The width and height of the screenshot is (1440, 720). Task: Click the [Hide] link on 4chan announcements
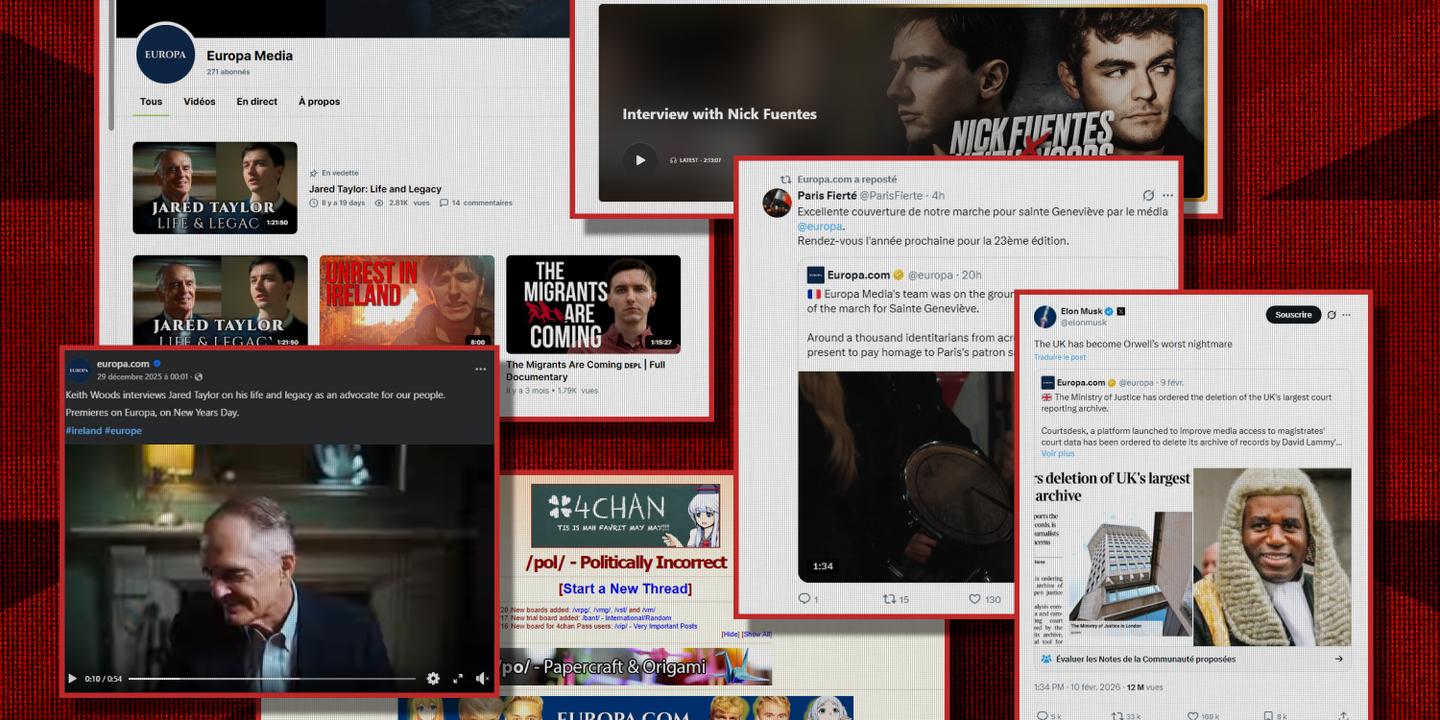[730, 634]
